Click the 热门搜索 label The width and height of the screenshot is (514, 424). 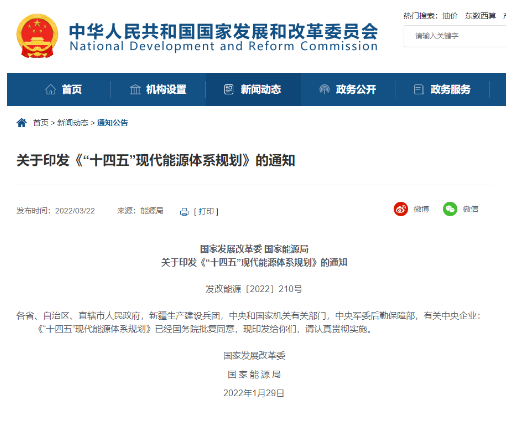click(x=420, y=16)
